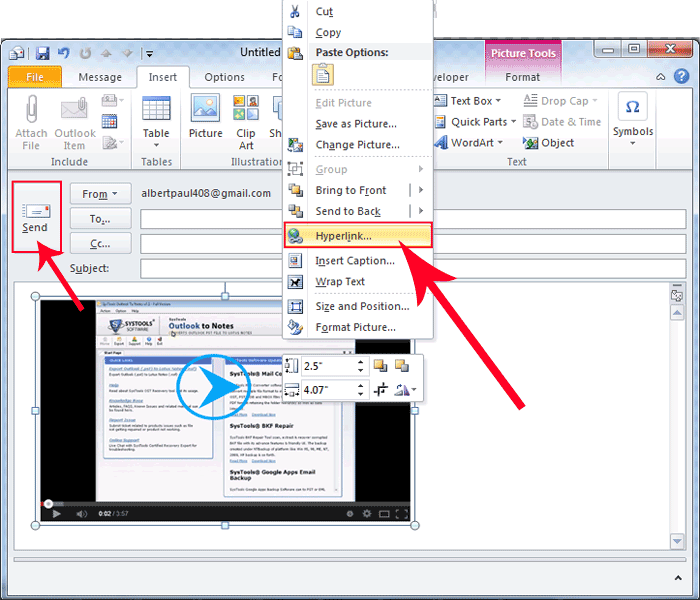The image size is (700, 600).
Task: Click the video player settings gear
Action: click(367, 513)
